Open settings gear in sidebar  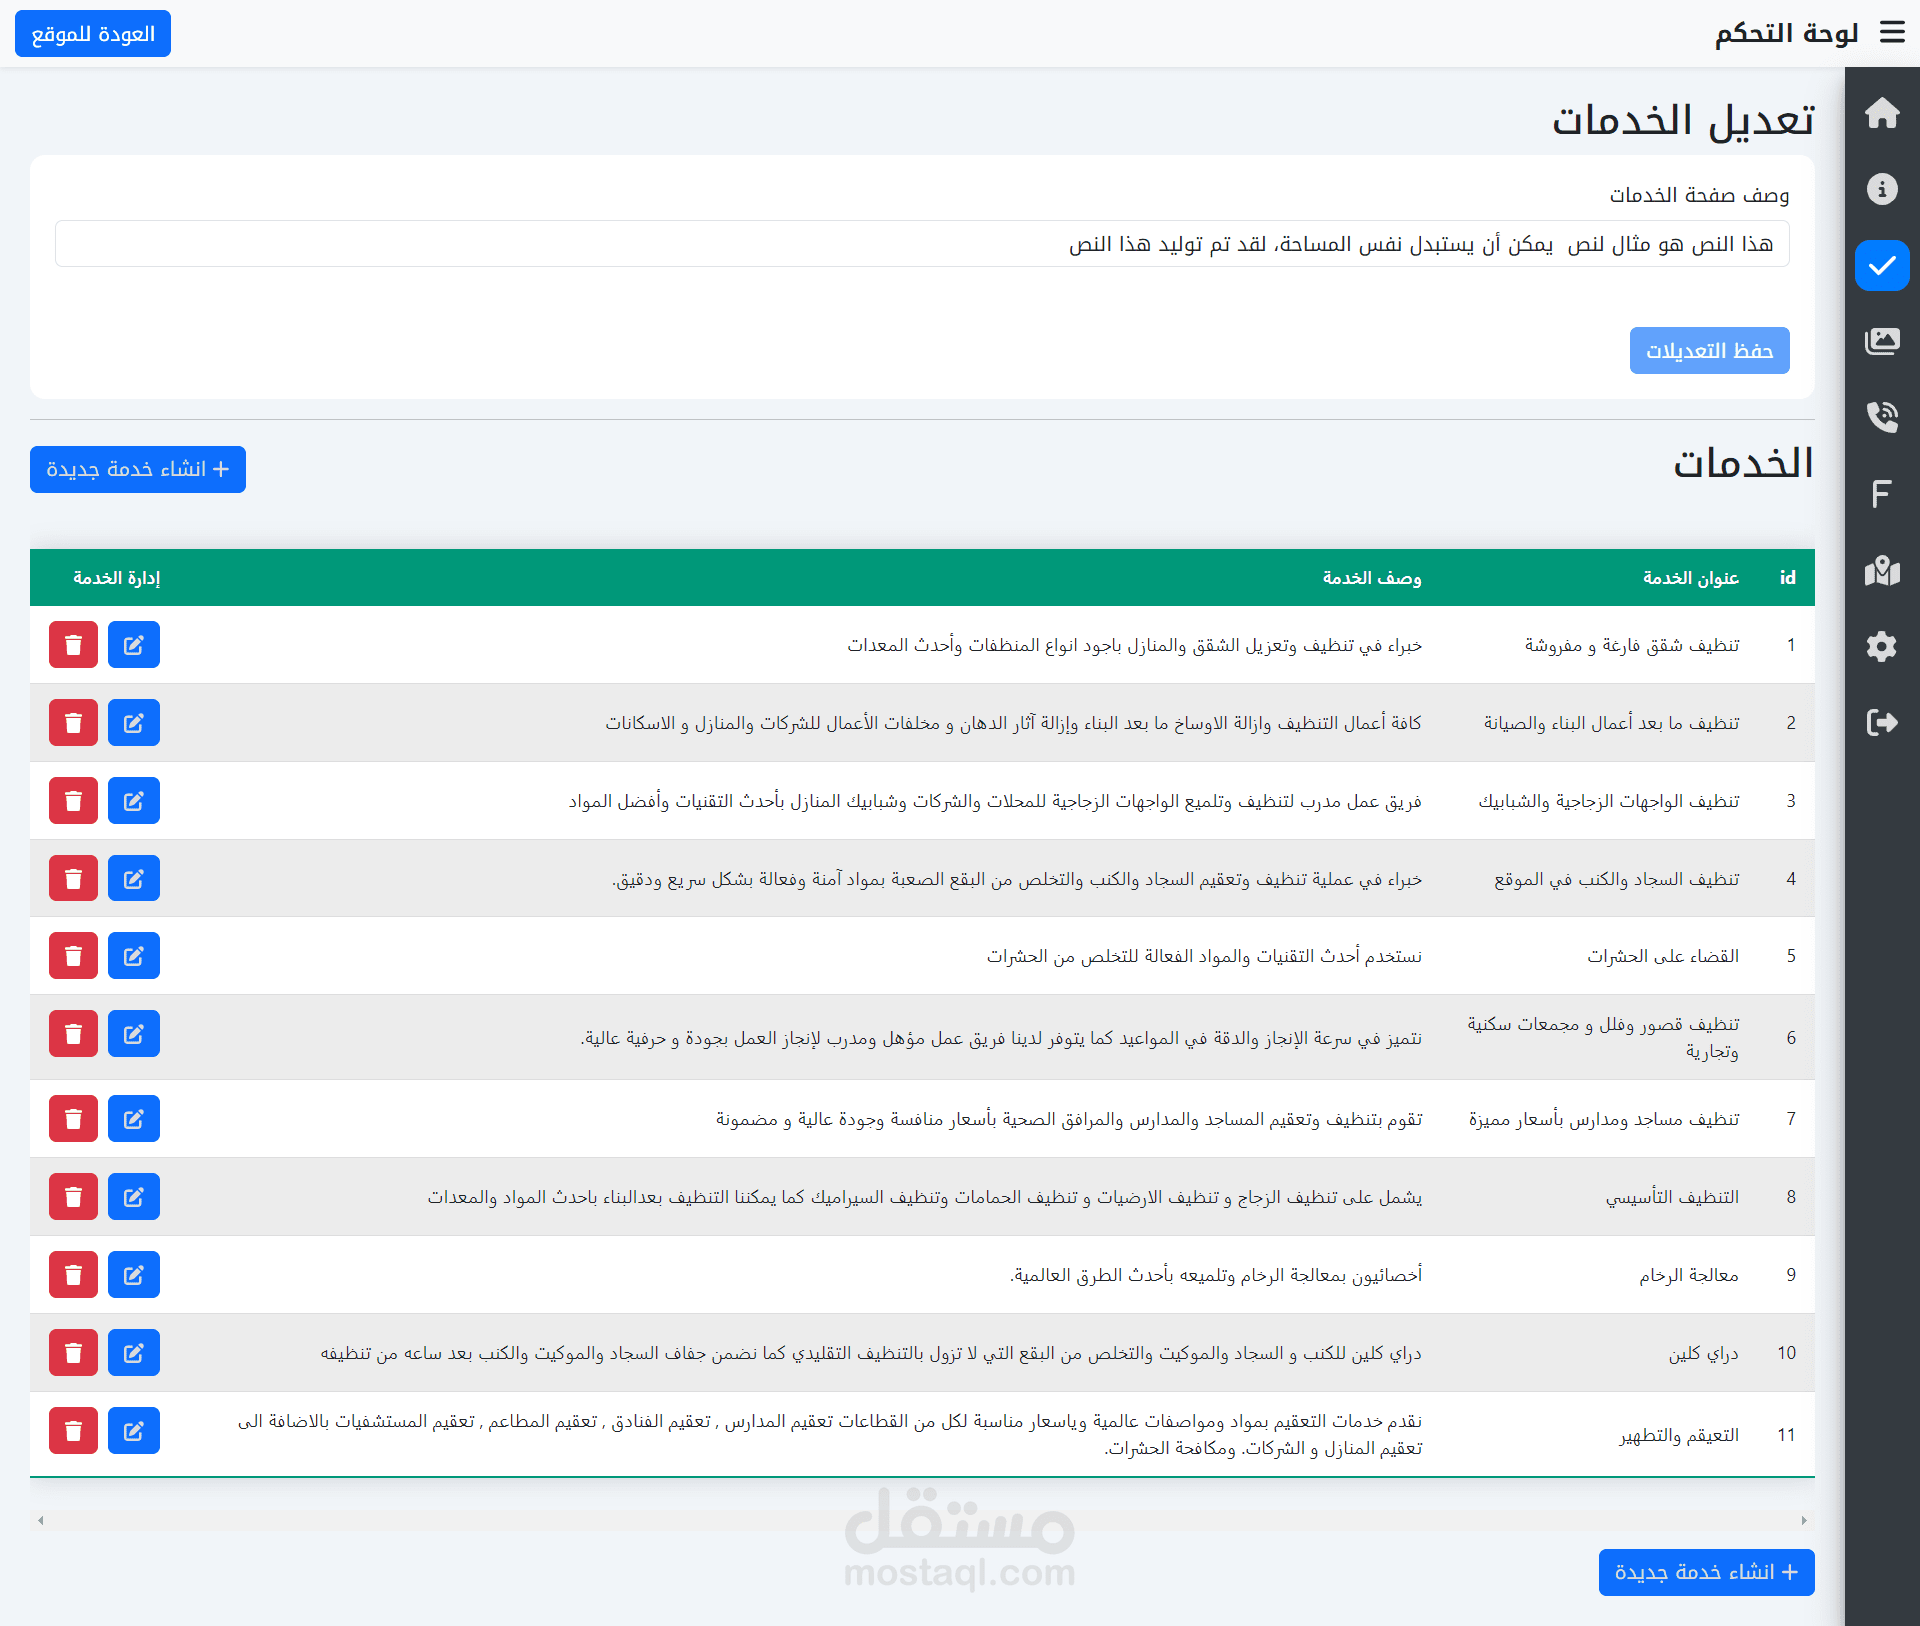click(1881, 646)
